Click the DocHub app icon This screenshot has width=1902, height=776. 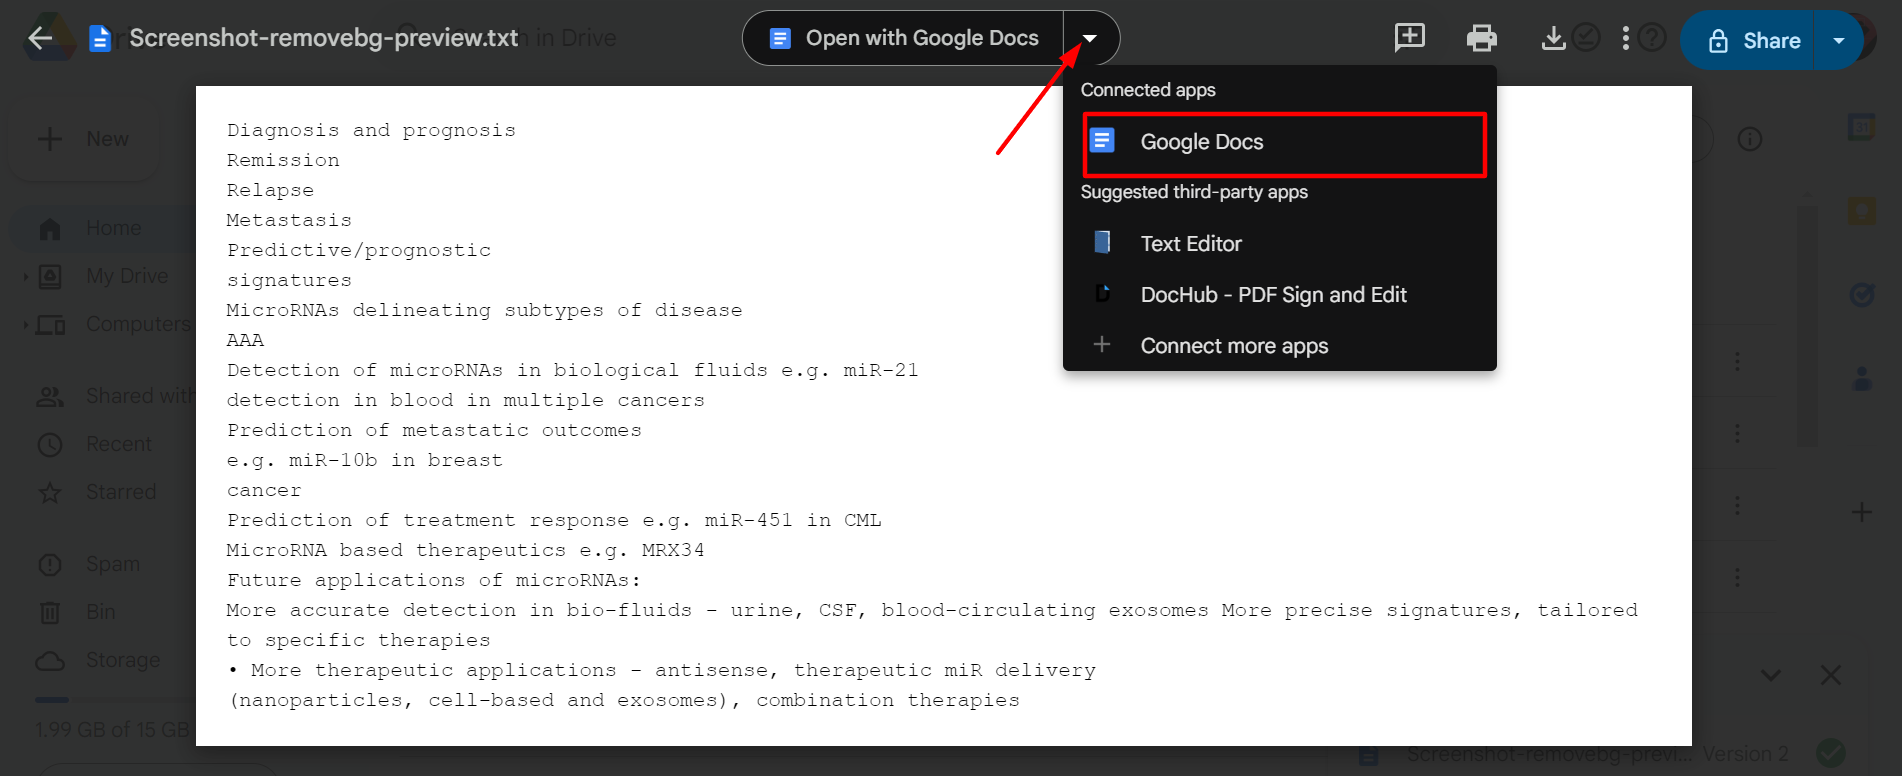(1102, 294)
